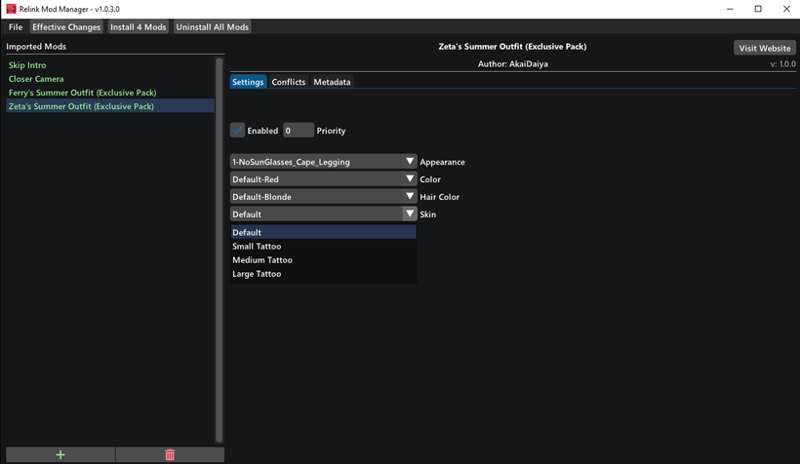The width and height of the screenshot is (800, 464).
Task: Switch to the Settings tab
Action: [x=248, y=82]
